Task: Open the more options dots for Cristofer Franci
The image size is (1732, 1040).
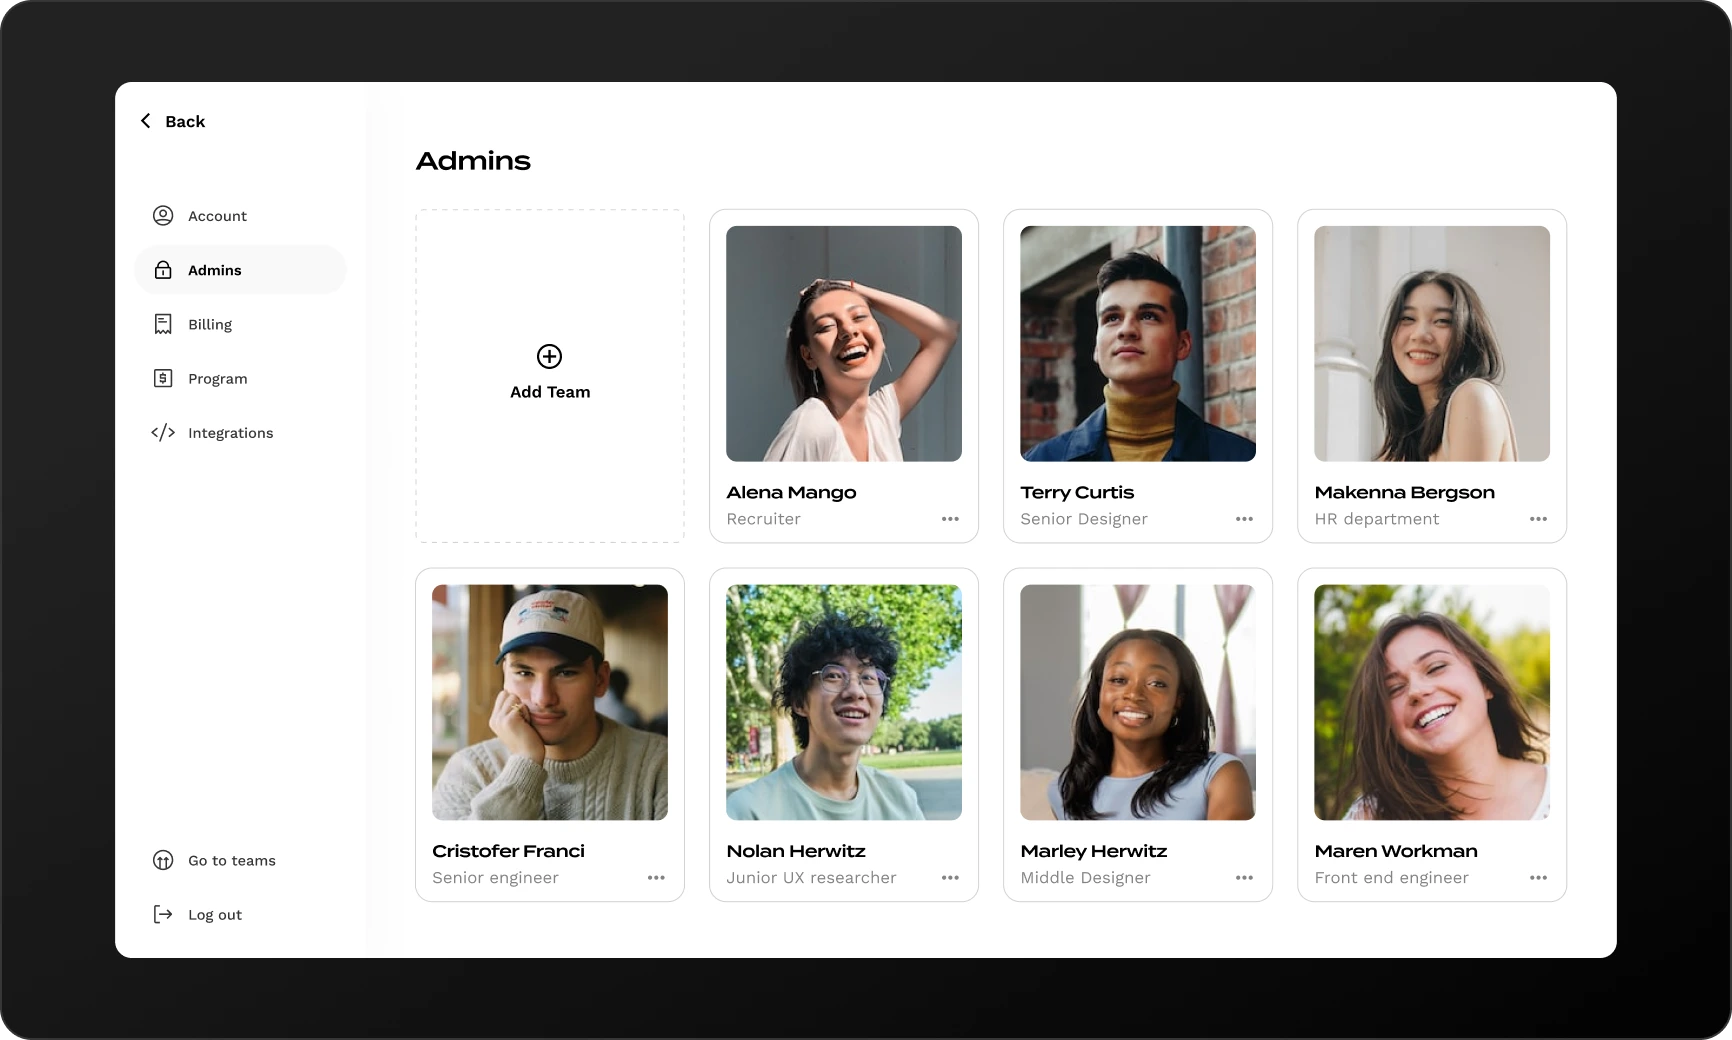Action: (656, 878)
